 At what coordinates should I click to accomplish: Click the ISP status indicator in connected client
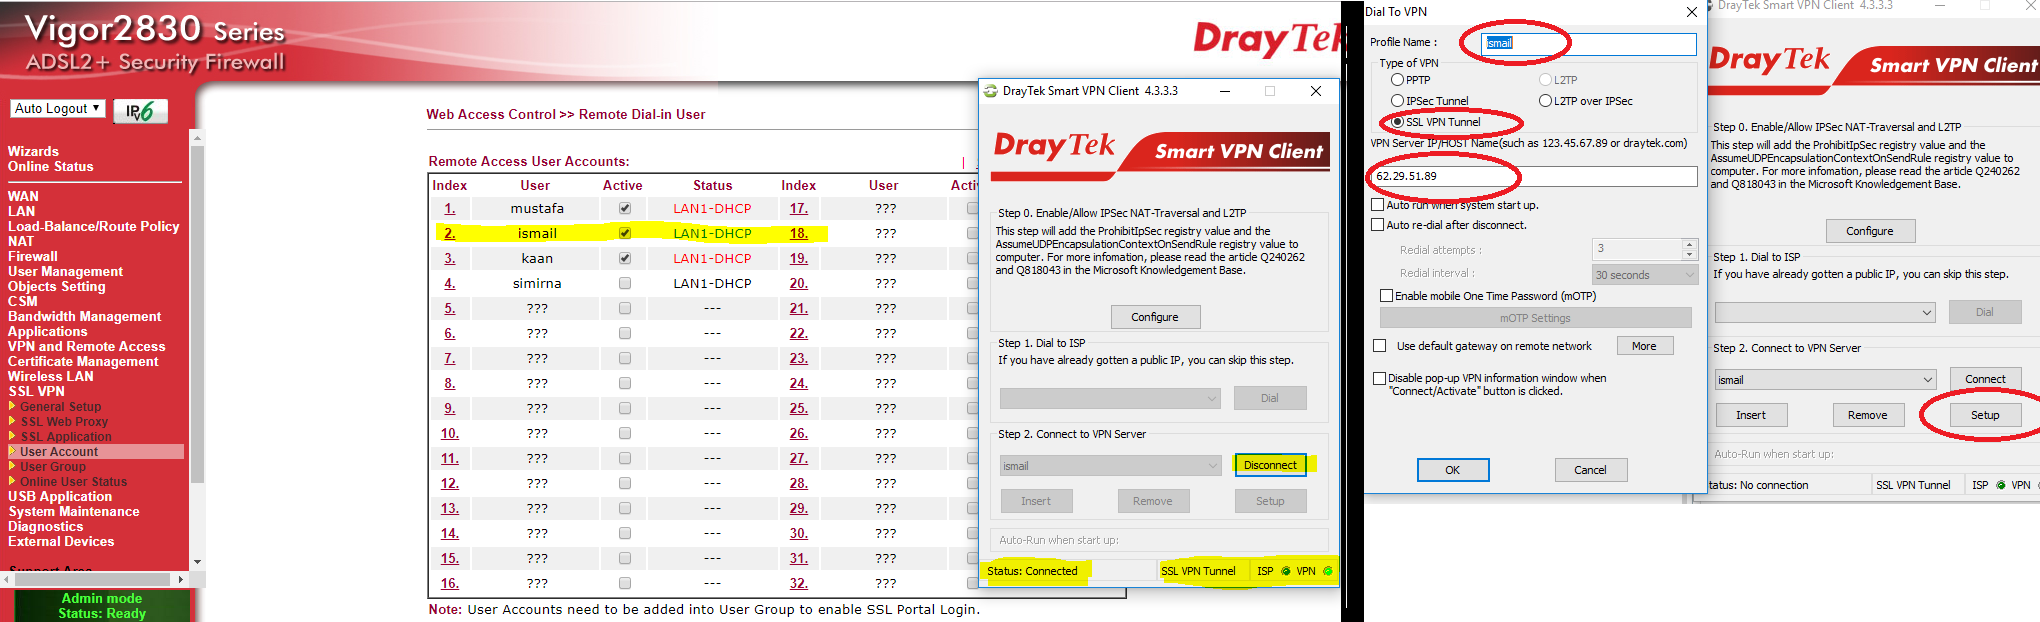pyautogui.click(x=1286, y=571)
